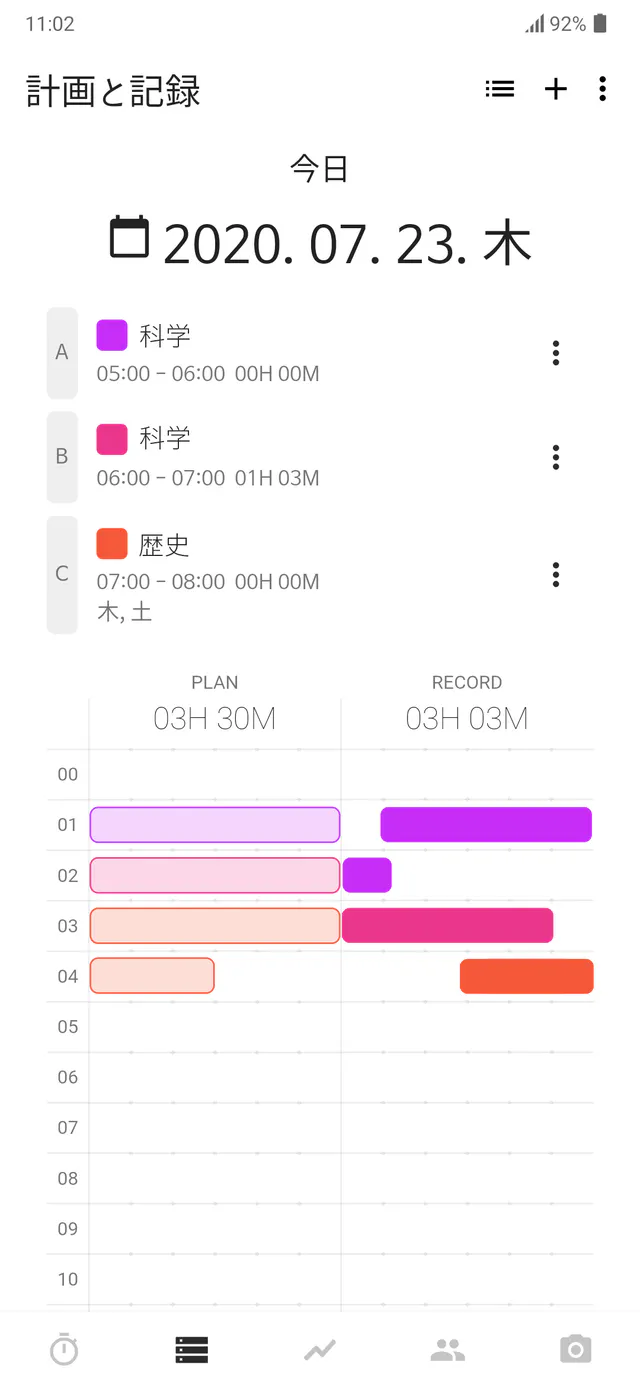Open options for plan B 科学

point(555,457)
